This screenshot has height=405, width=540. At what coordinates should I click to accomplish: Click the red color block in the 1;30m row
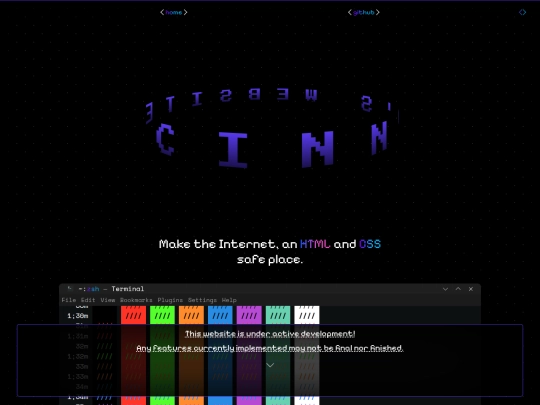click(133, 315)
